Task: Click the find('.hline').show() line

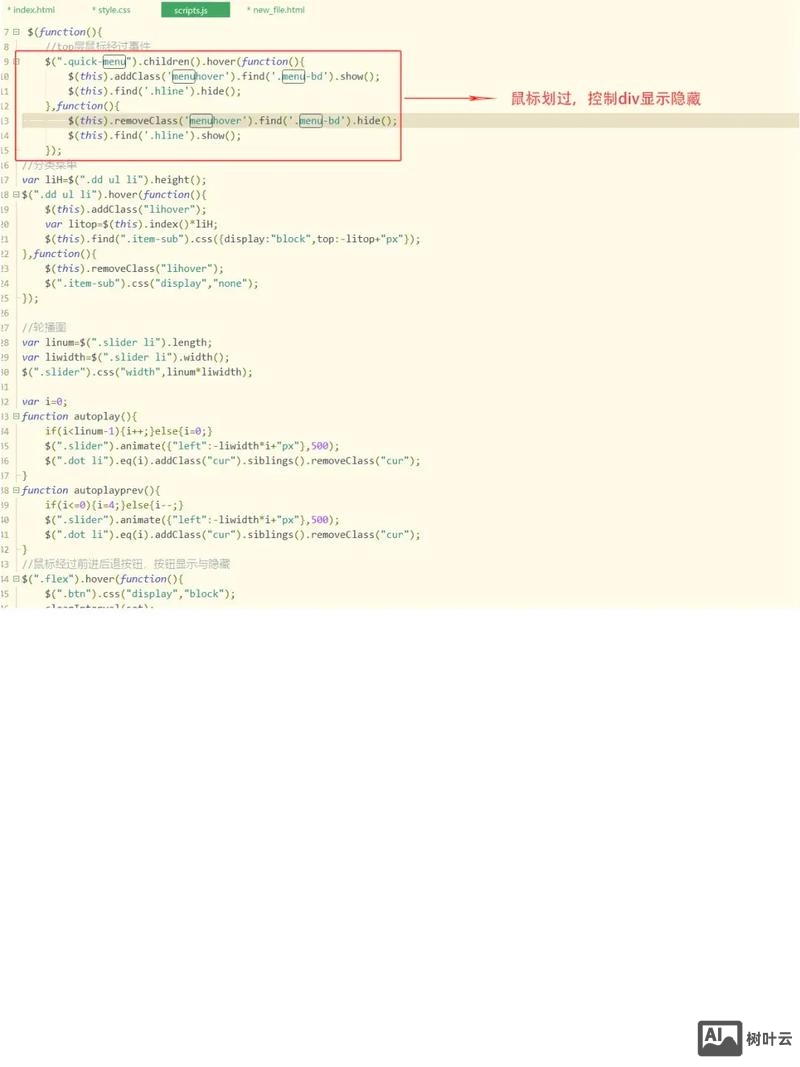Action: click(x=154, y=135)
